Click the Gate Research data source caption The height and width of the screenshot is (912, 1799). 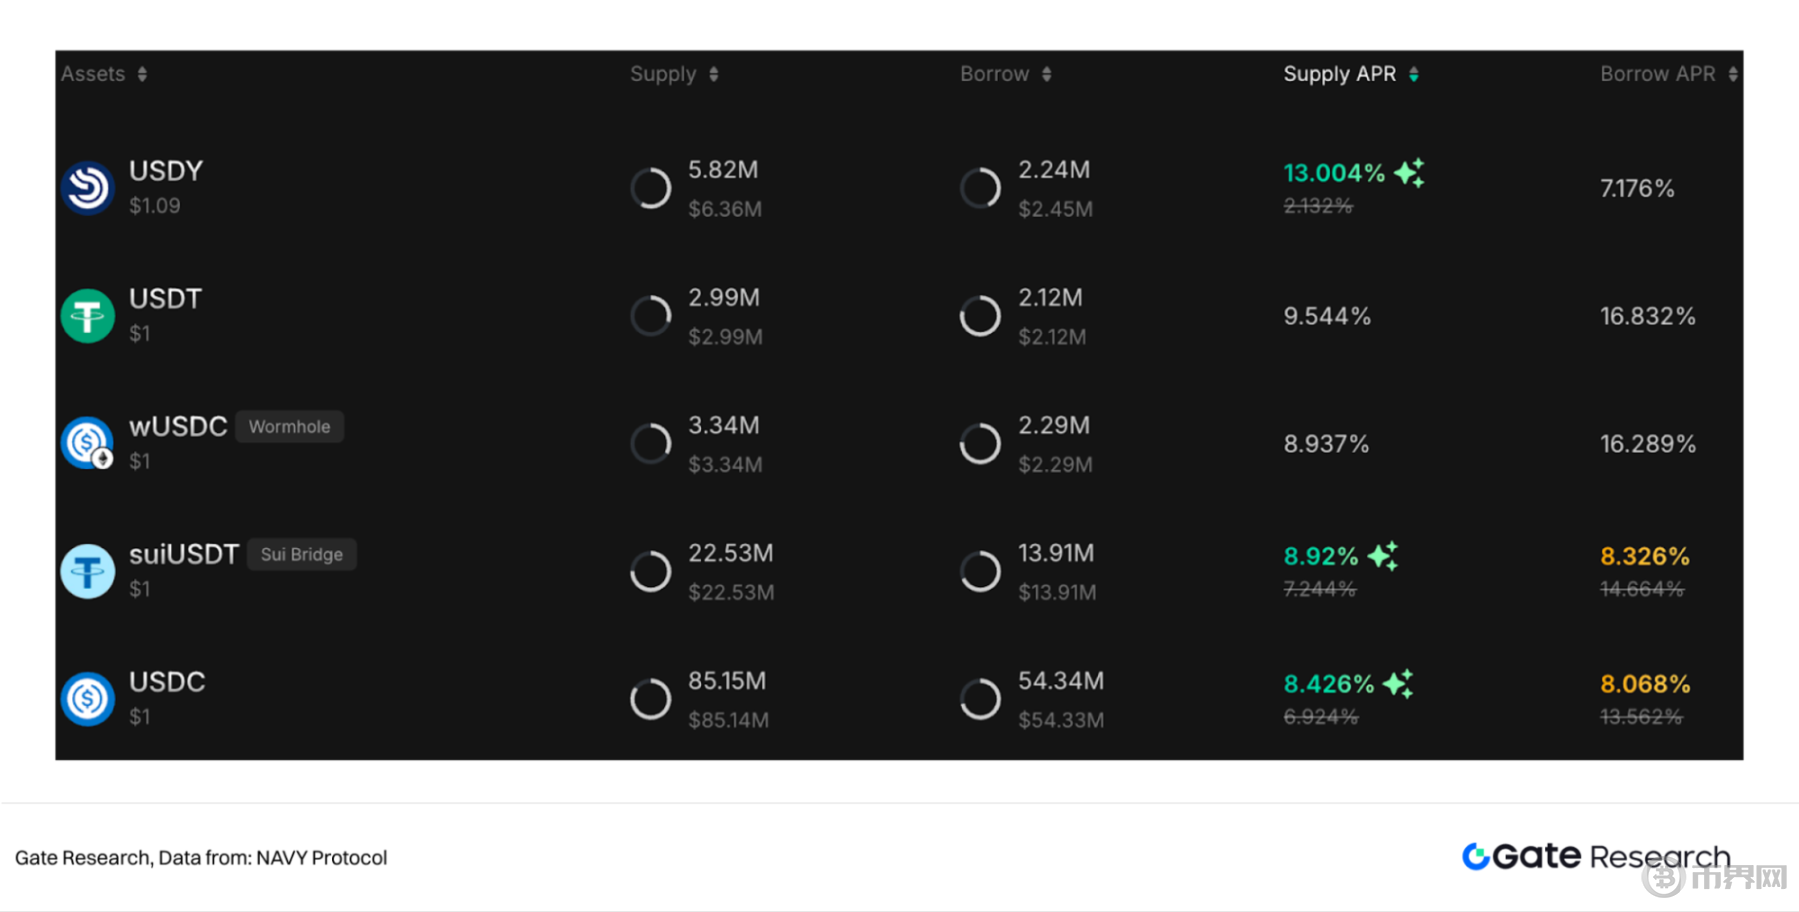tap(201, 858)
